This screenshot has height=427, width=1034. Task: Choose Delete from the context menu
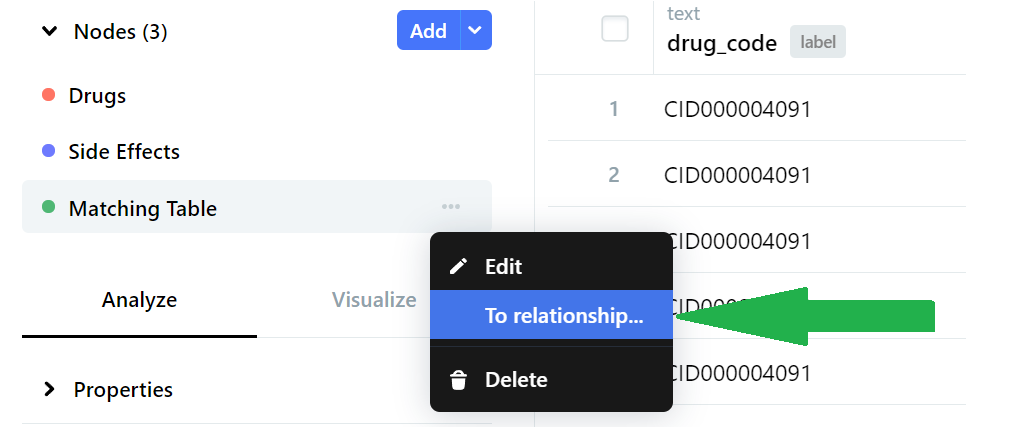(x=516, y=380)
